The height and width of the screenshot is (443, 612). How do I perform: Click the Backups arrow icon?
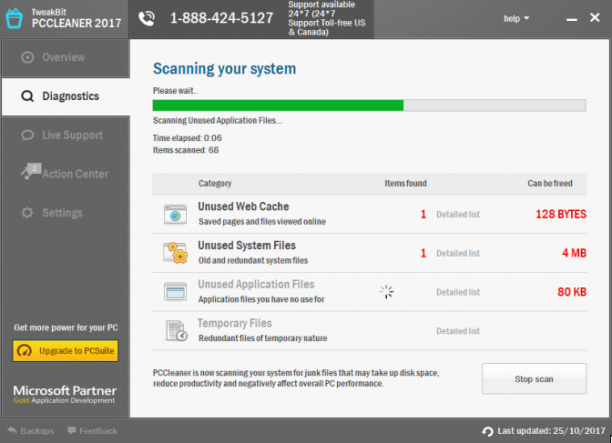click(x=12, y=430)
